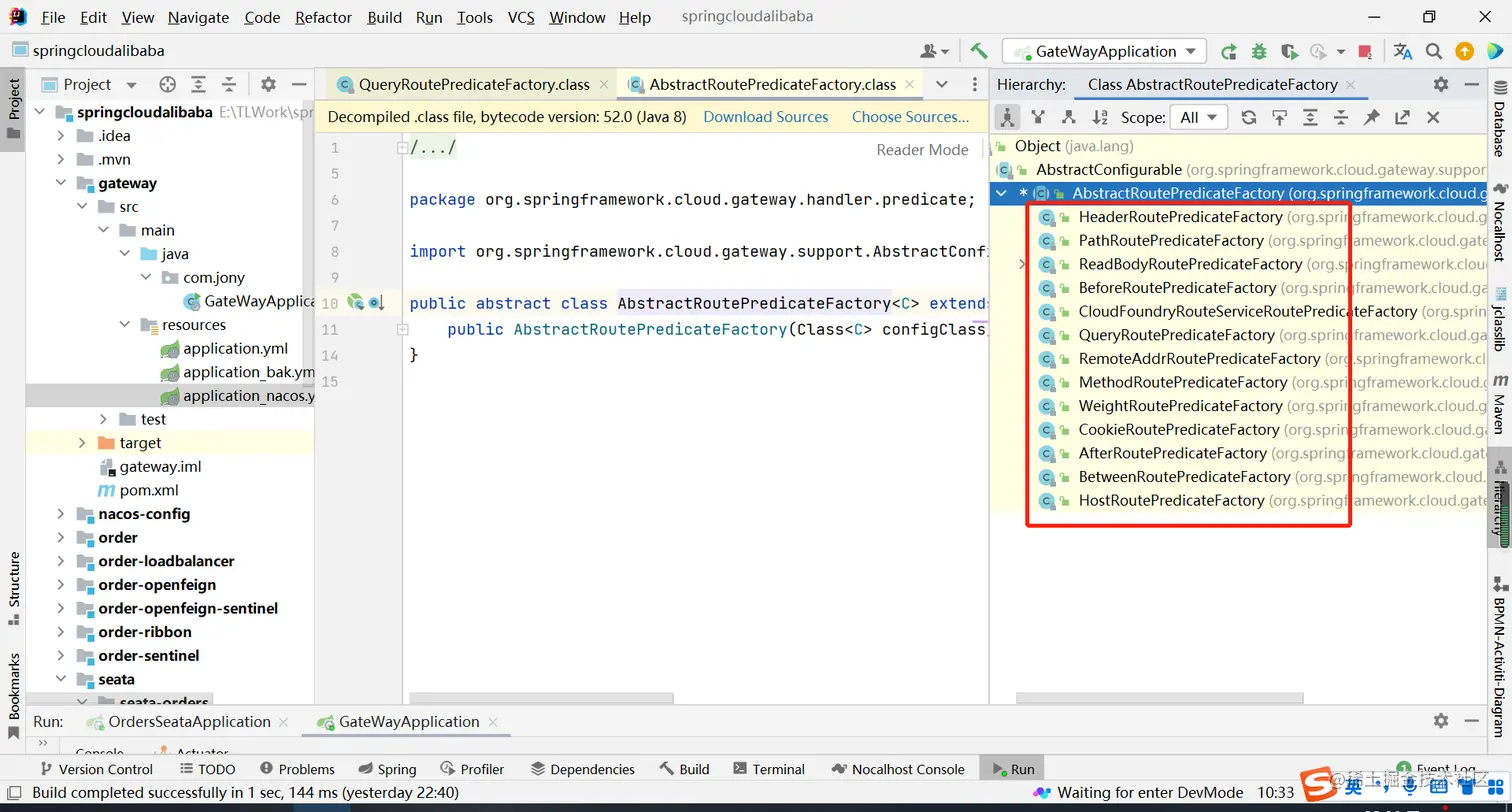Open the Project view selector dropdown
Viewport: 1512px width, 812px height.
pyautogui.click(x=88, y=84)
